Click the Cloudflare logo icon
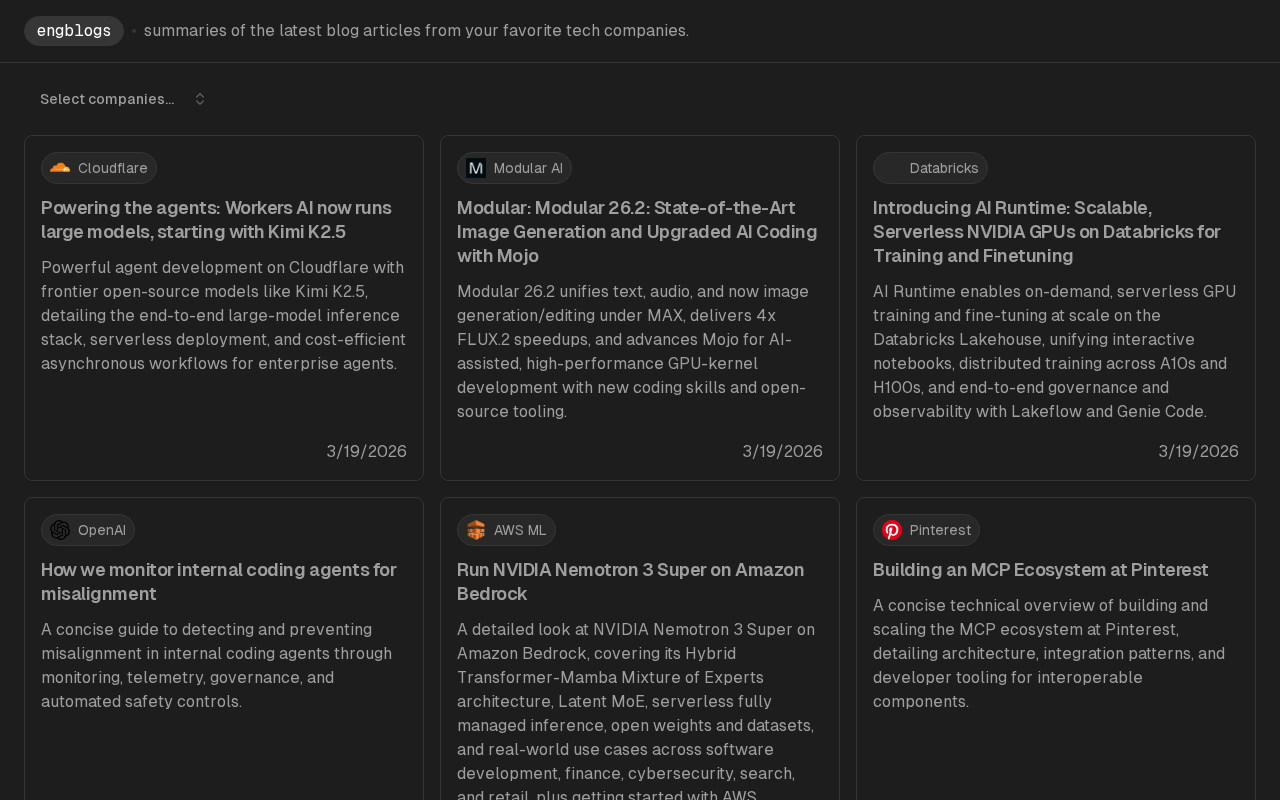This screenshot has width=1280, height=800. point(60,168)
